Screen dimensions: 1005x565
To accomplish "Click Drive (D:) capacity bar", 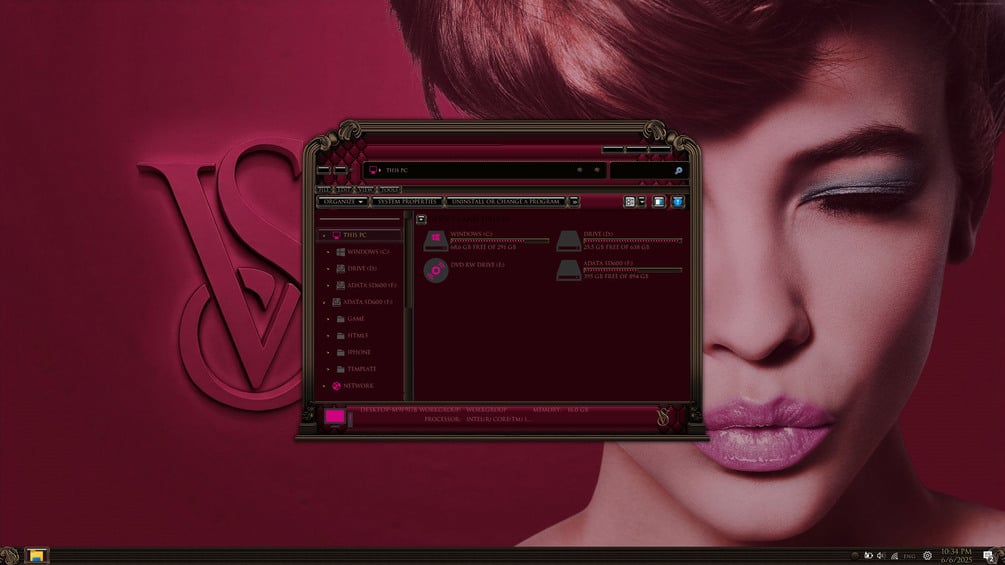I will [x=633, y=241].
